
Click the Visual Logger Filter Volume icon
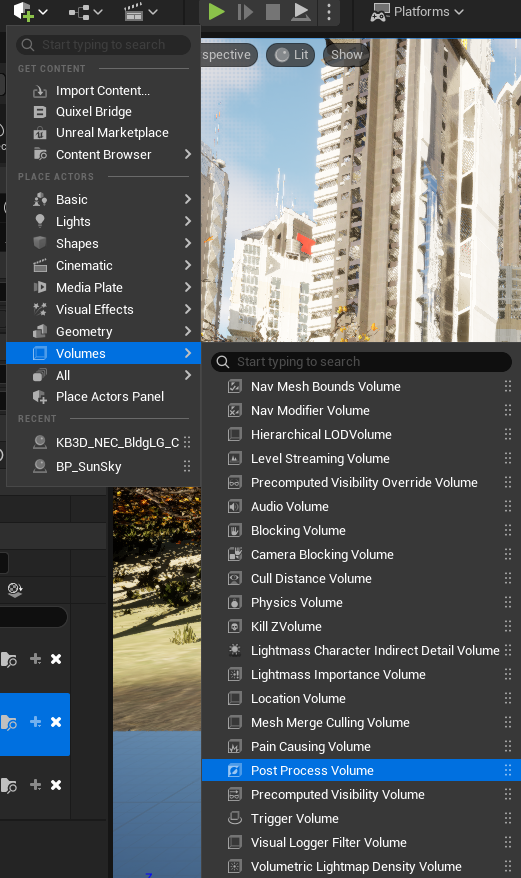coord(235,842)
